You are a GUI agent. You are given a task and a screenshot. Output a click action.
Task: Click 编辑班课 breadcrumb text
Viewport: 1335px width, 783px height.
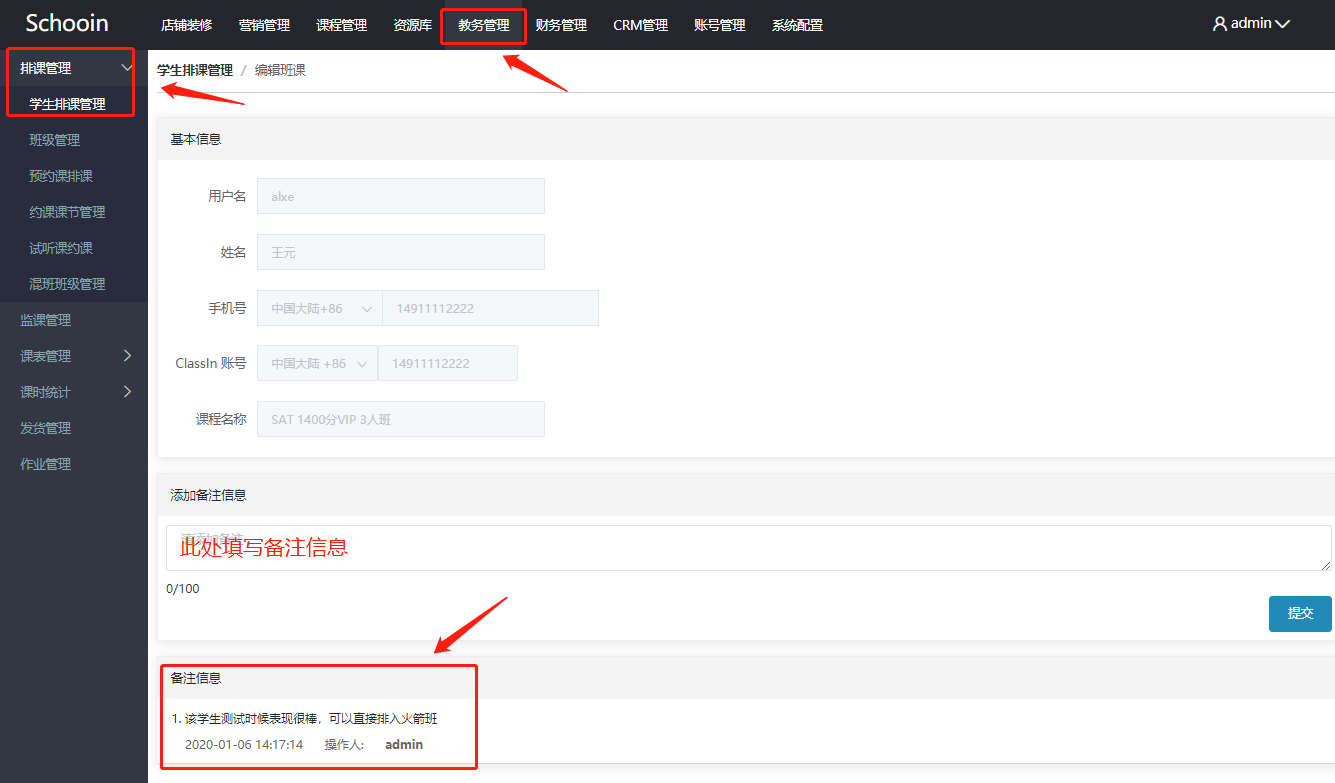click(x=280, y=70)
